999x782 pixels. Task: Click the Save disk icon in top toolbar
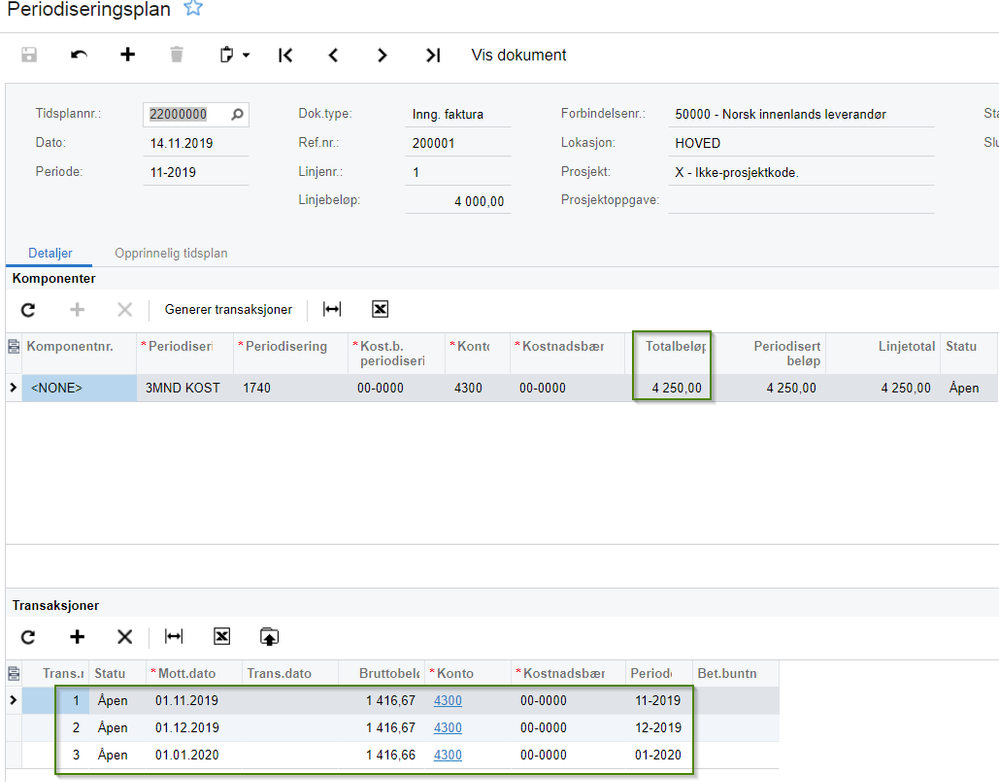coord(29,55)
